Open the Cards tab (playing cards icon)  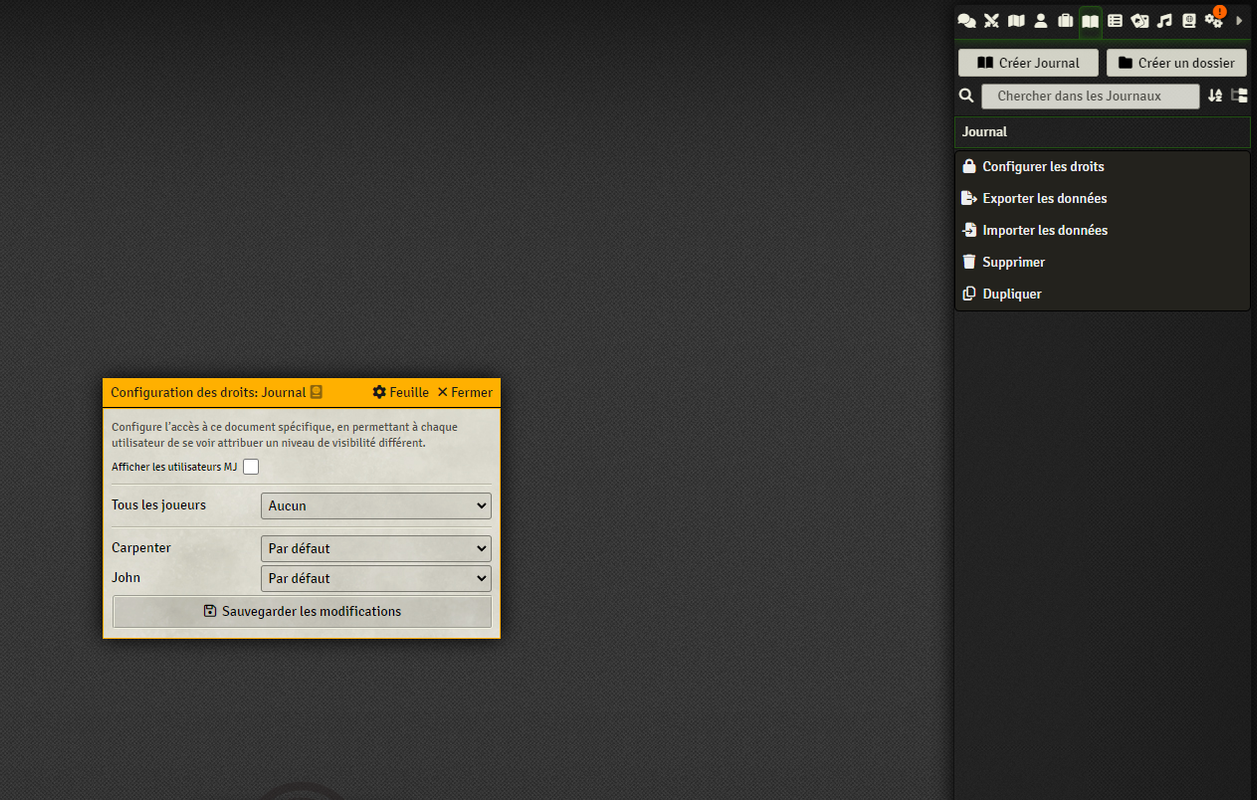pyautogui.click(x=1140, y=20)
